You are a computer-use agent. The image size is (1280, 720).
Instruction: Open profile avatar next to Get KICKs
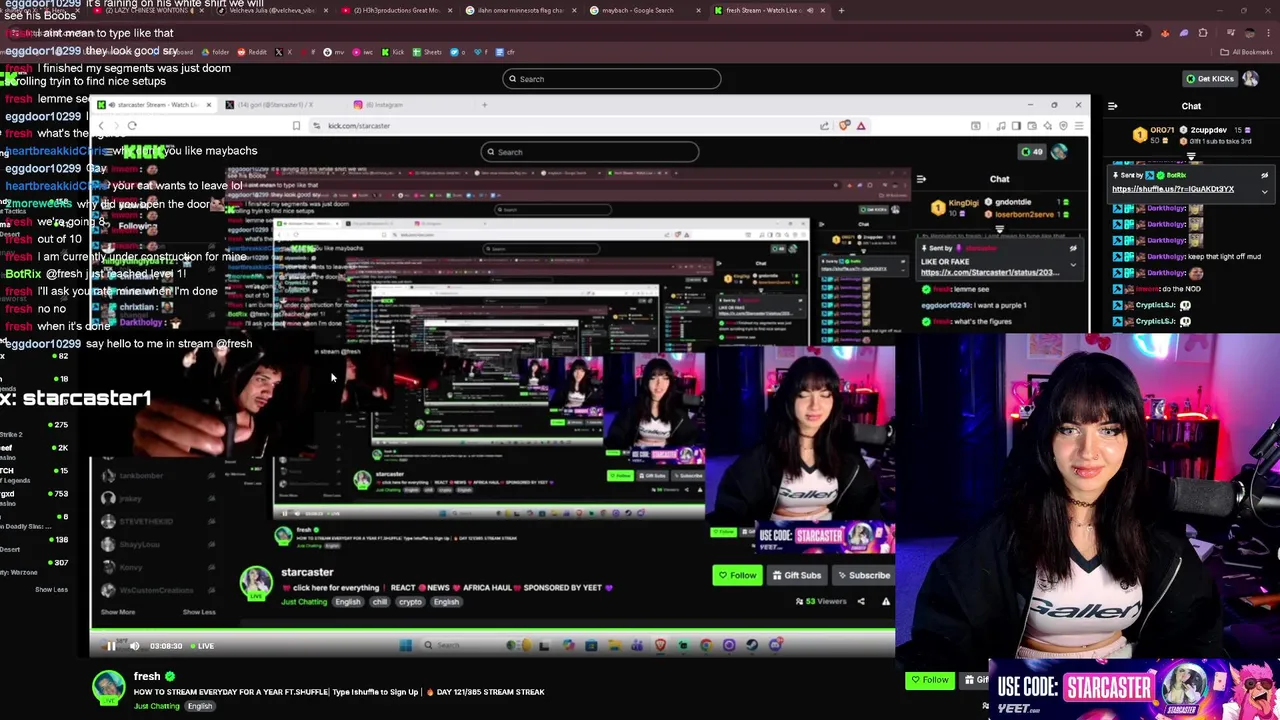pos(1250,79)
